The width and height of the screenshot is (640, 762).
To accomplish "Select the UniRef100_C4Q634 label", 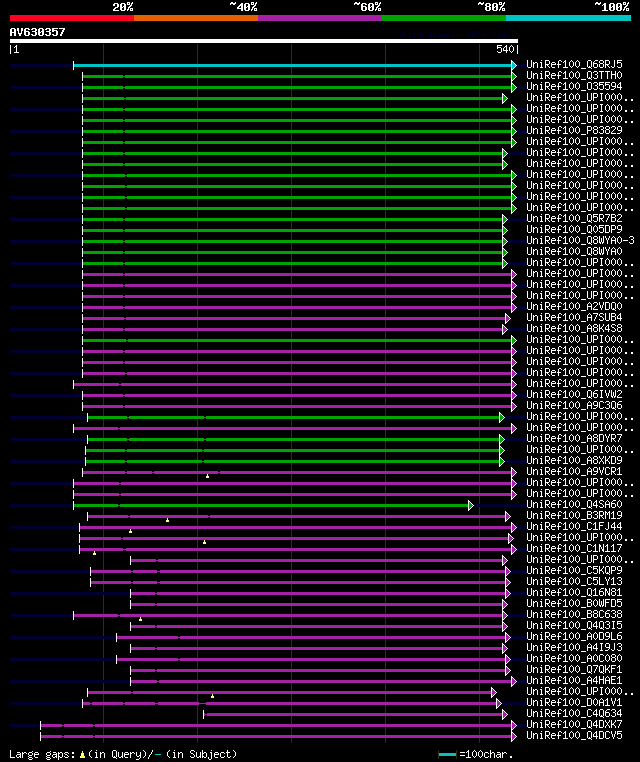I will coord(574,713).
